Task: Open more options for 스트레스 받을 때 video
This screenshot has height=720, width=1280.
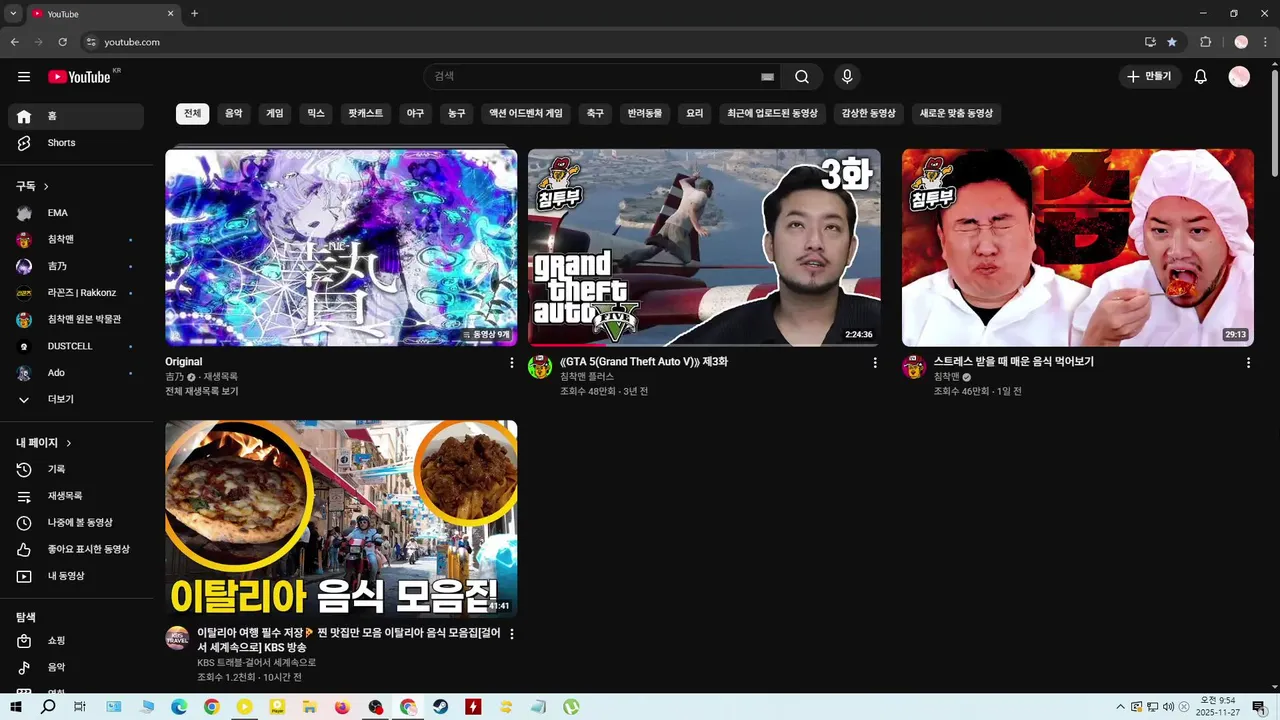Action: (1248, 363)
